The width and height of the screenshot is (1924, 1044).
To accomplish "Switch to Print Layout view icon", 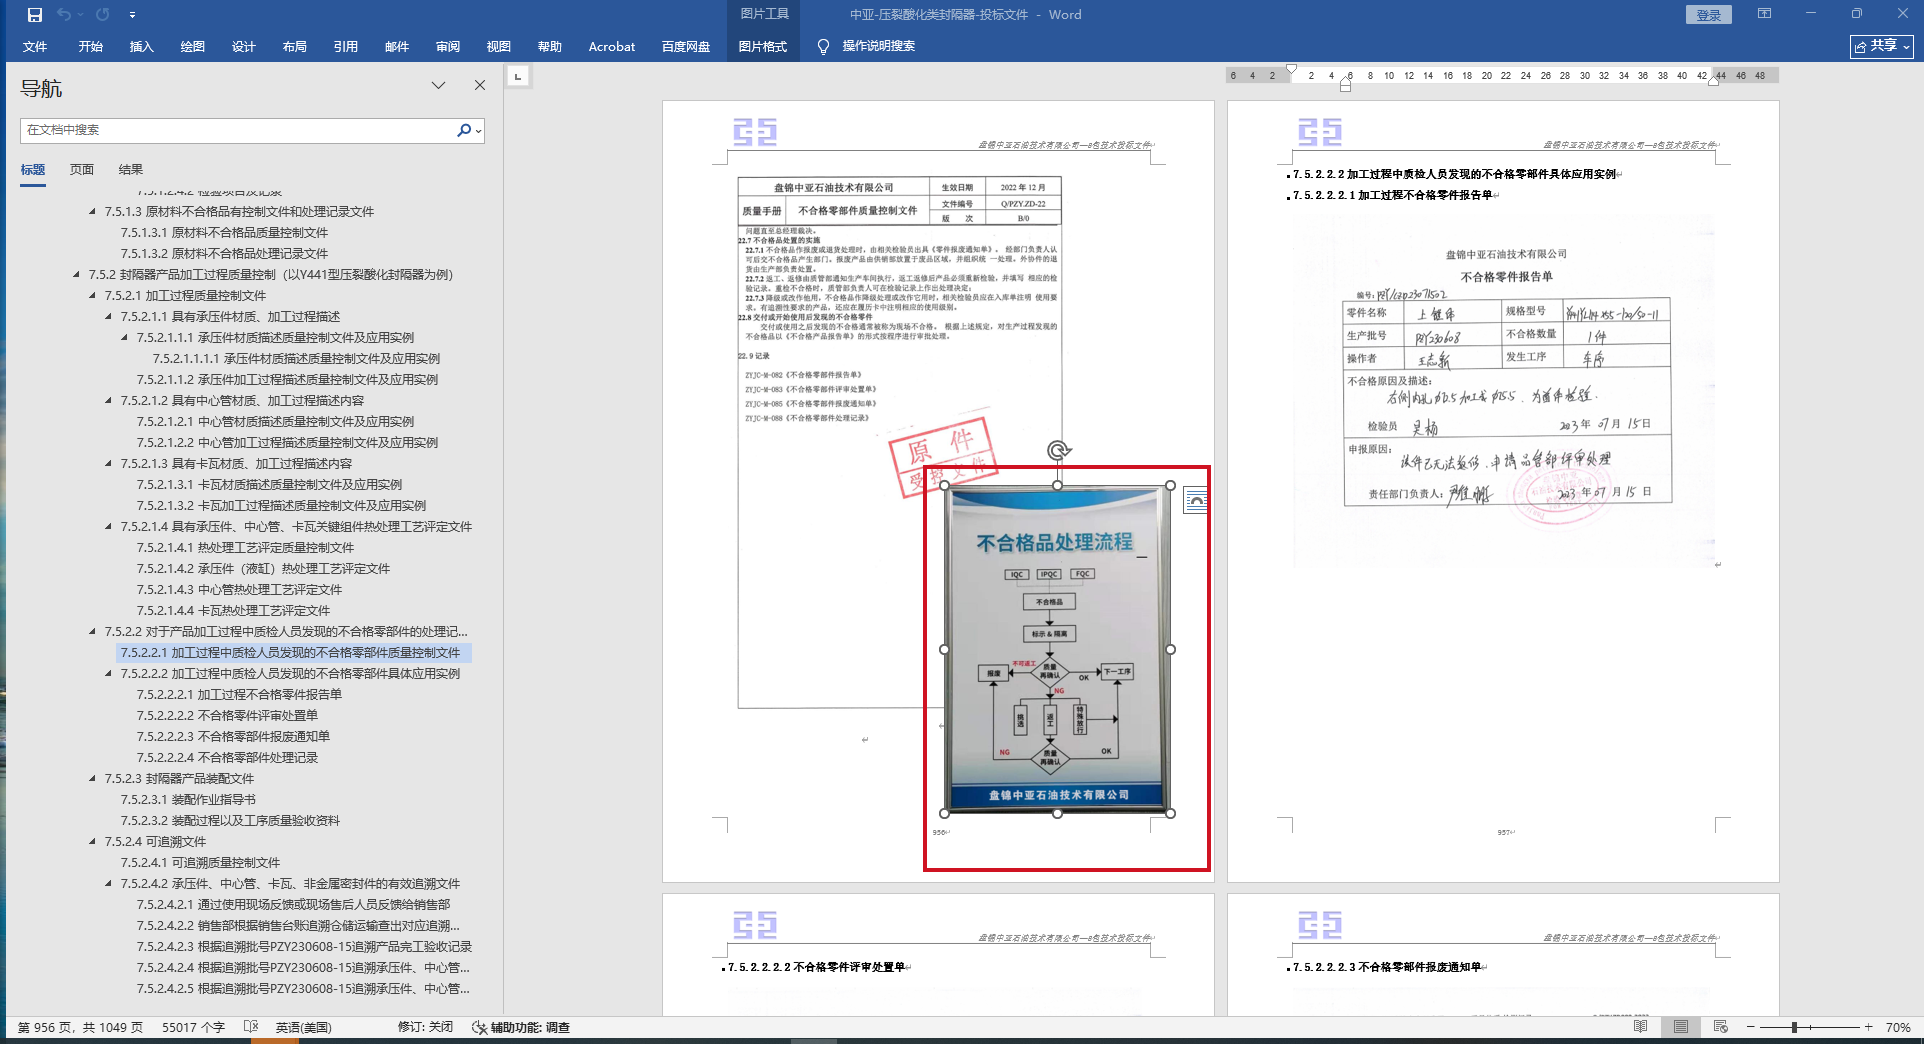I will (1681, 1027).
